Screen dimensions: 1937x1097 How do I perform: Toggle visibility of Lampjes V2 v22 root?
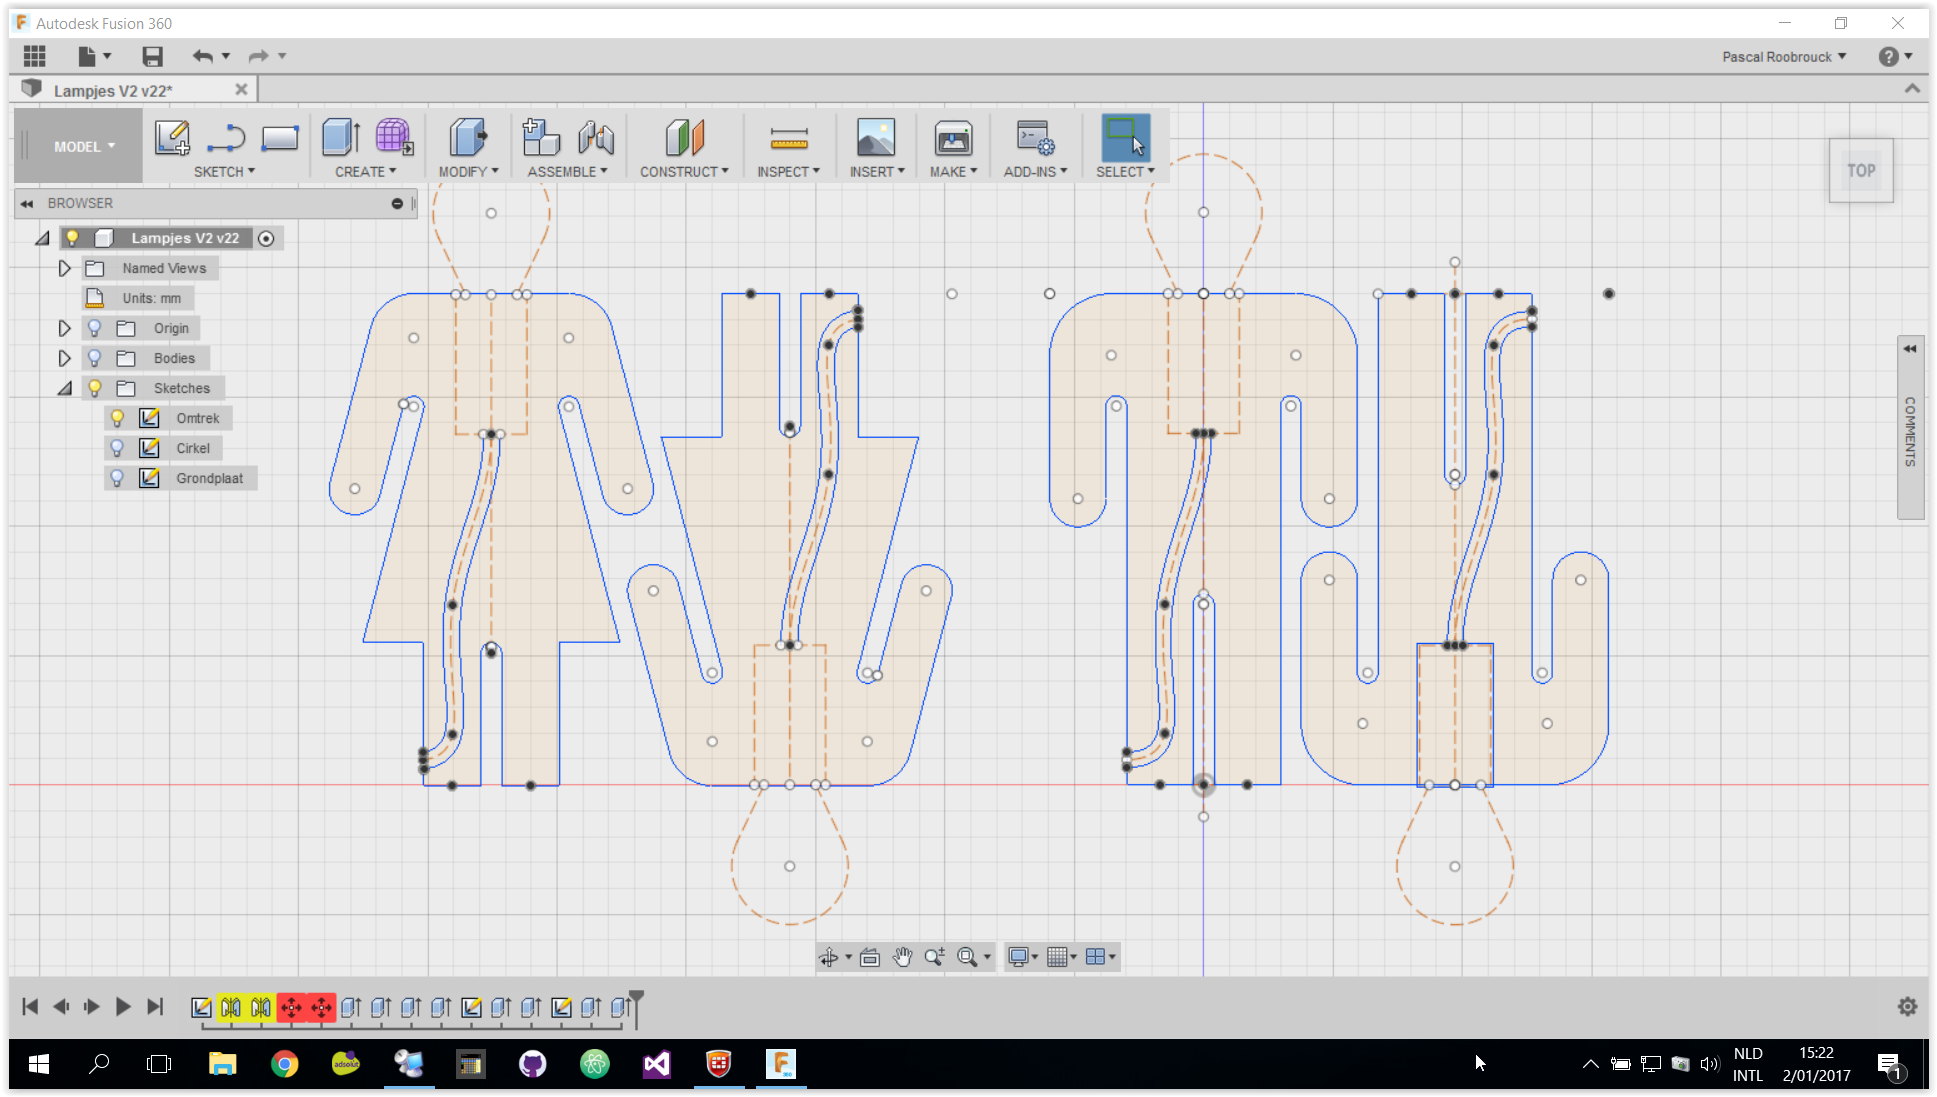[x=72, y=238]
